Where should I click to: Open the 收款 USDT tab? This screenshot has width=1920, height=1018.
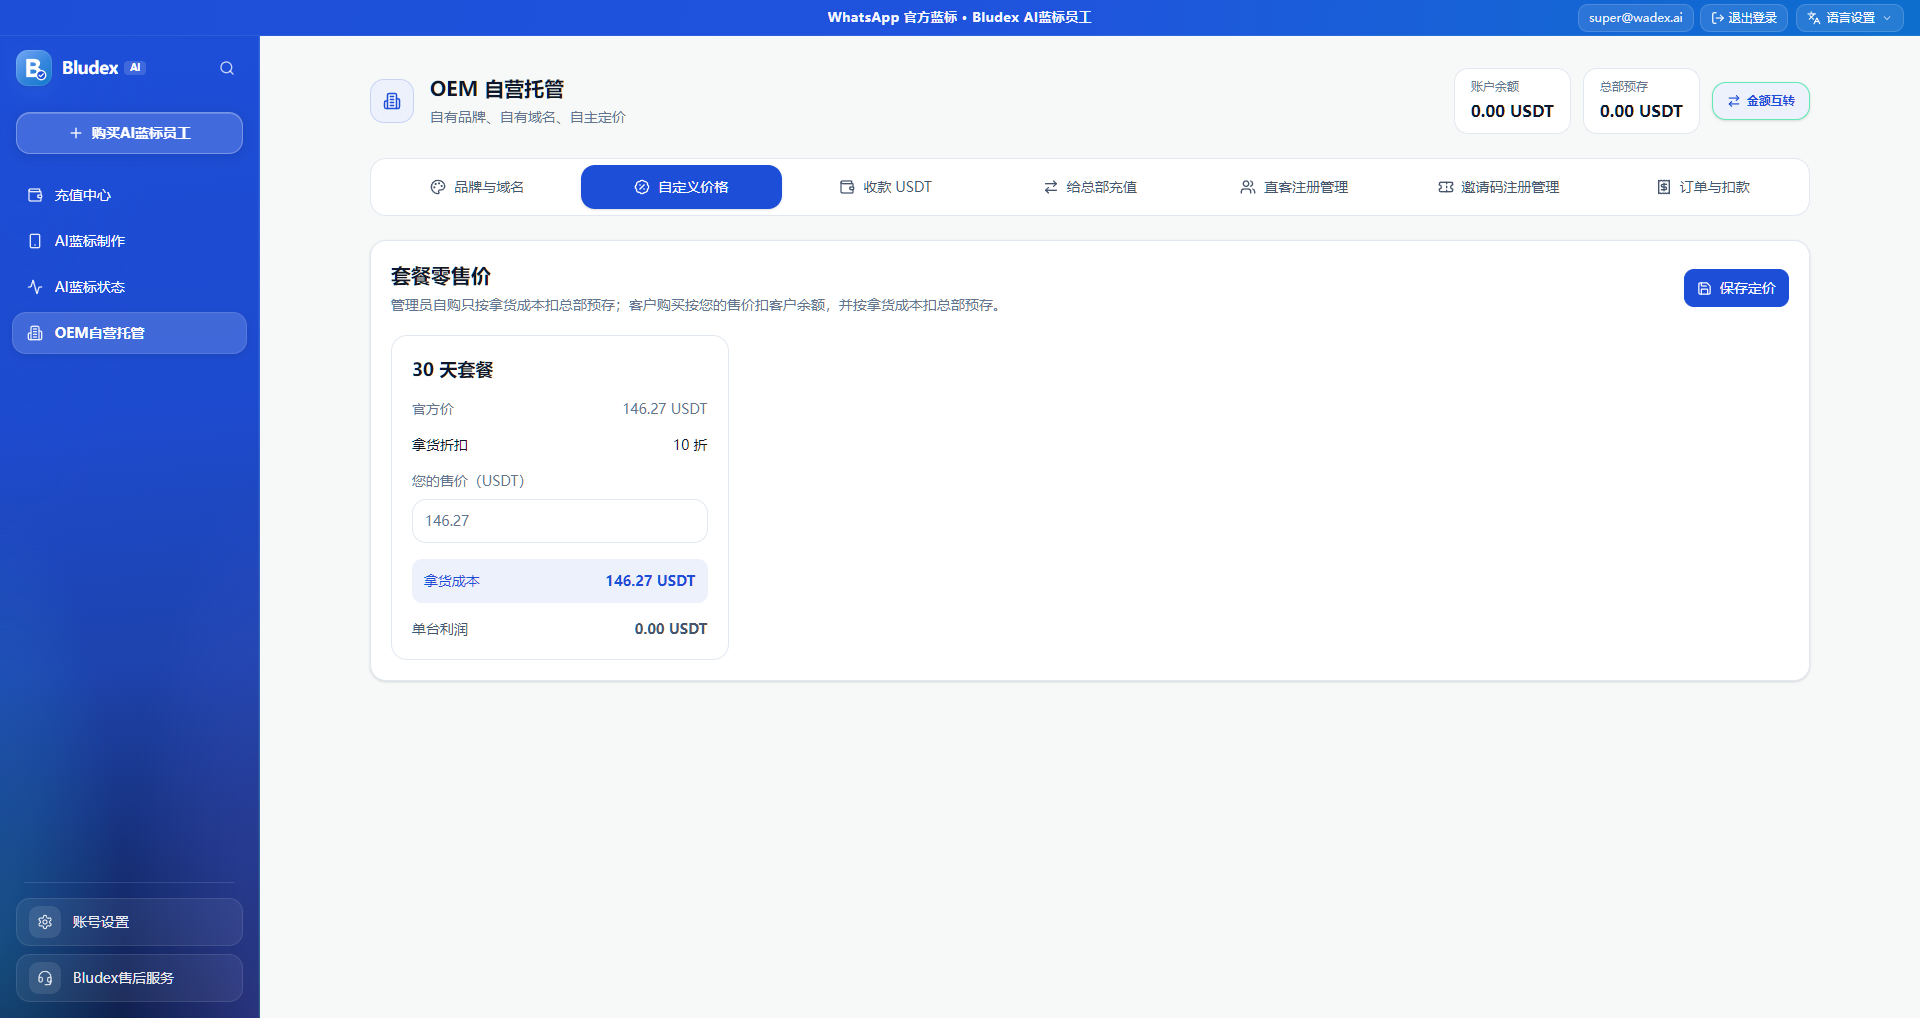tap(886, 187)
